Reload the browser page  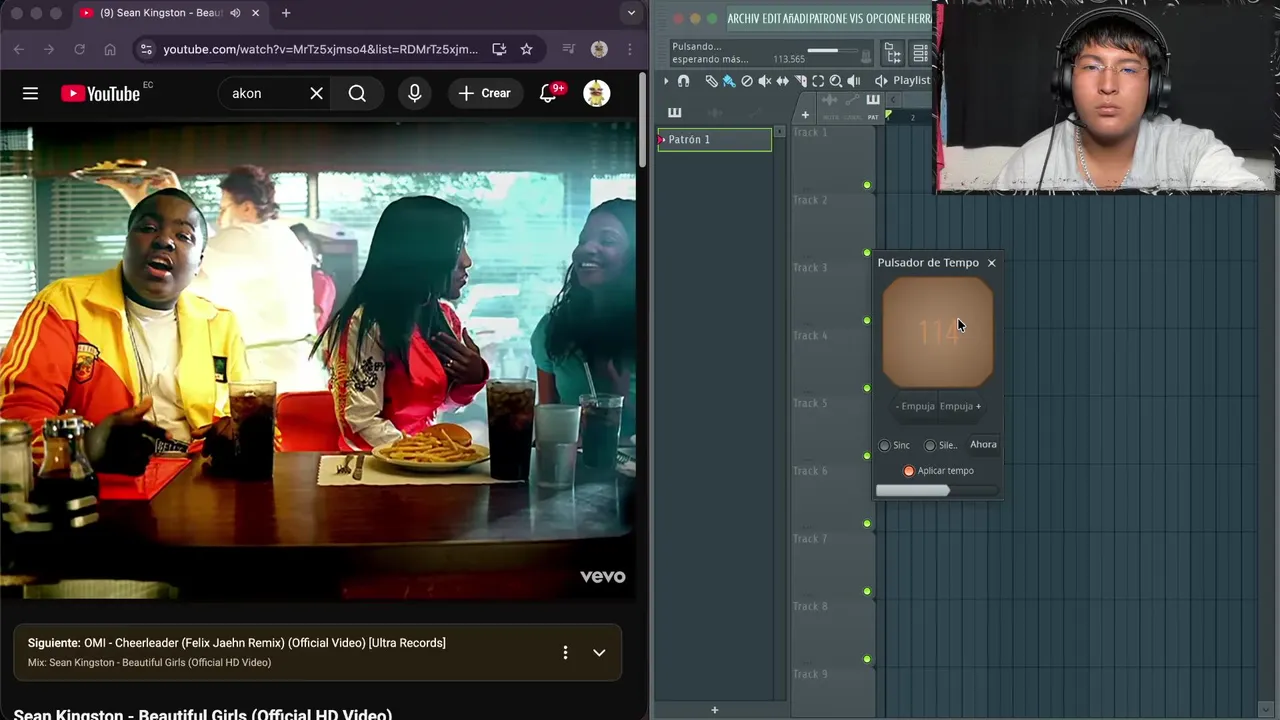pos(79,49)
